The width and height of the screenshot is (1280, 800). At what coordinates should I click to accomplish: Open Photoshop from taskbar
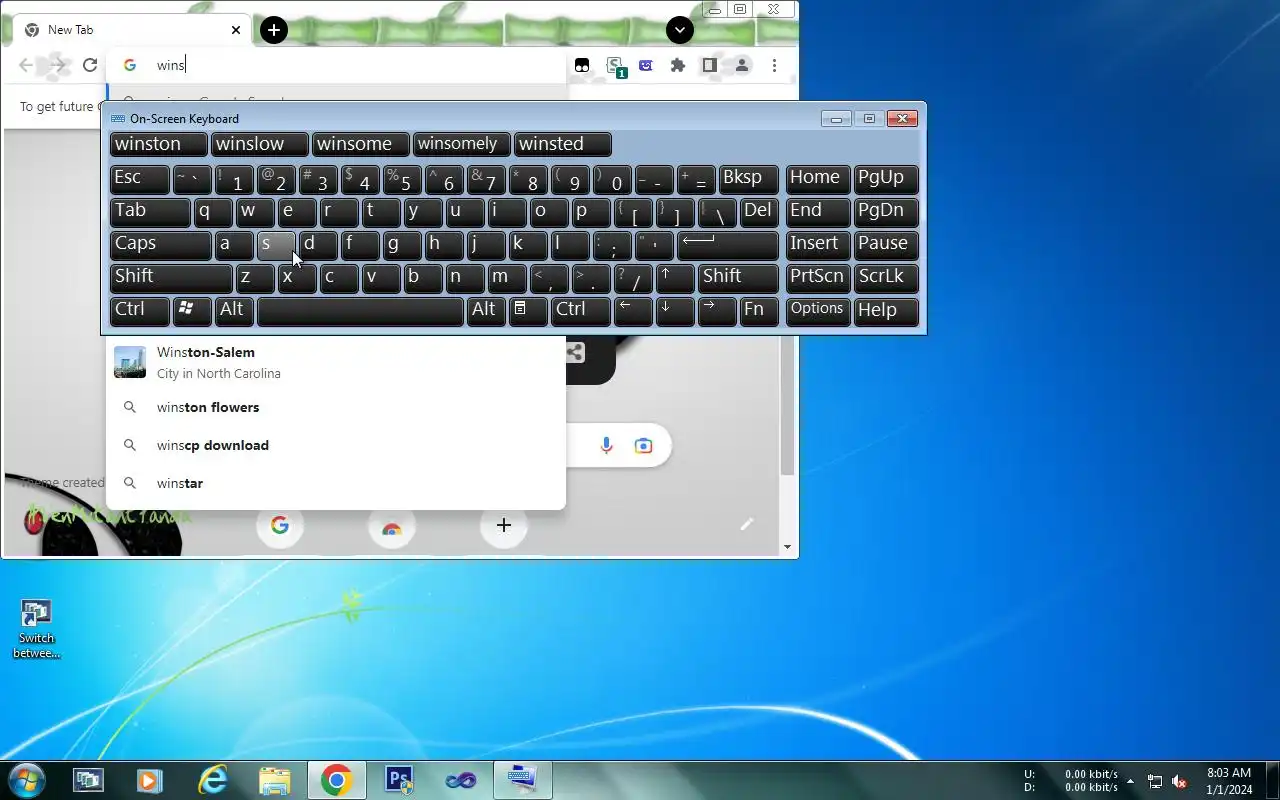click(x=399, y=780)
